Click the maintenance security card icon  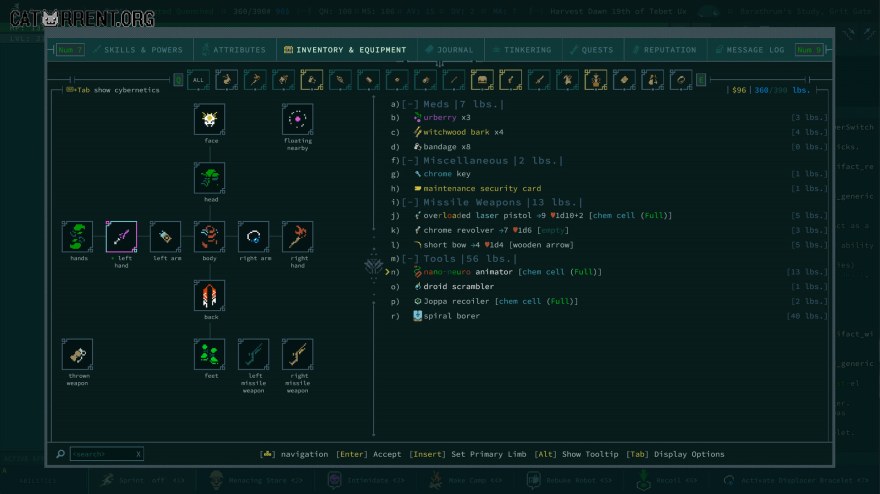pyautogui.click(x=417, y=188)
